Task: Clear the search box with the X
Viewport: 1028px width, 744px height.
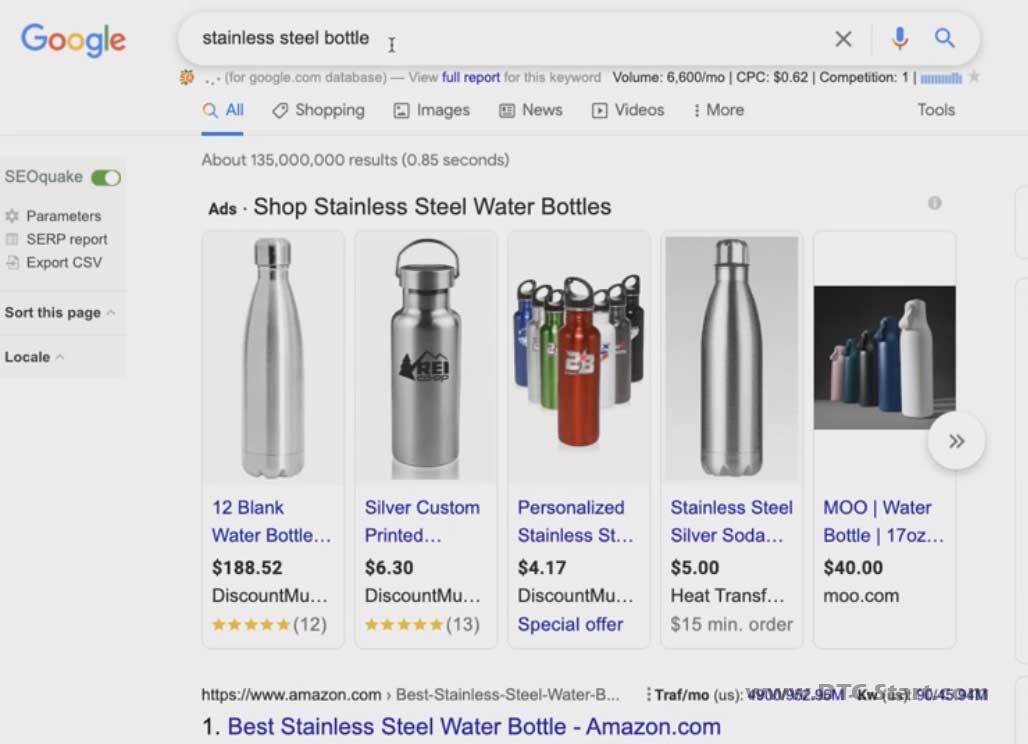Action: pyautogui.click(x=843, y=39)
